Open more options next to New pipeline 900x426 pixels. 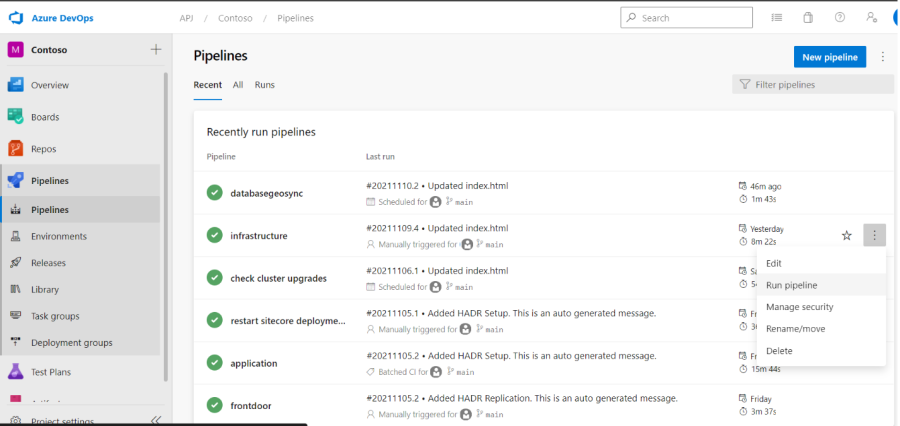point(882,57)
